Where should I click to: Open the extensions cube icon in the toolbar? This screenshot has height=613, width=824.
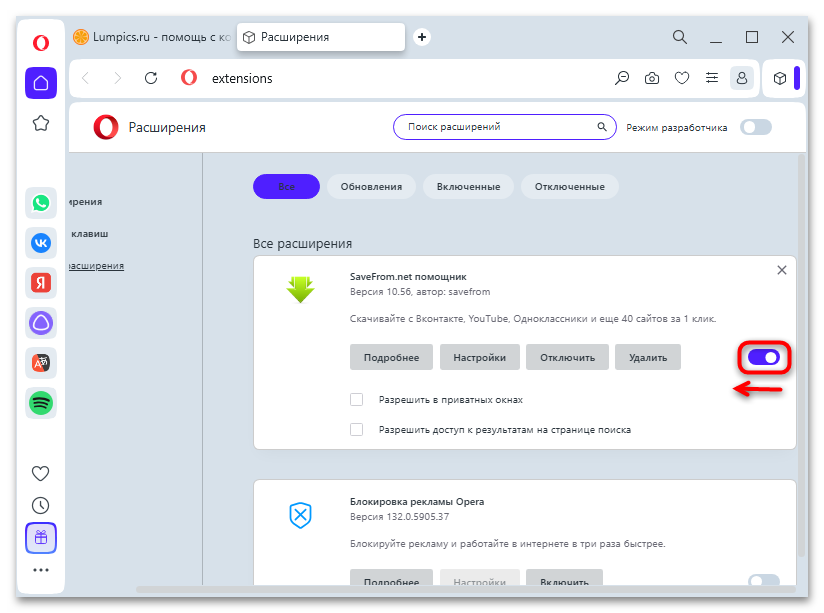780,78
